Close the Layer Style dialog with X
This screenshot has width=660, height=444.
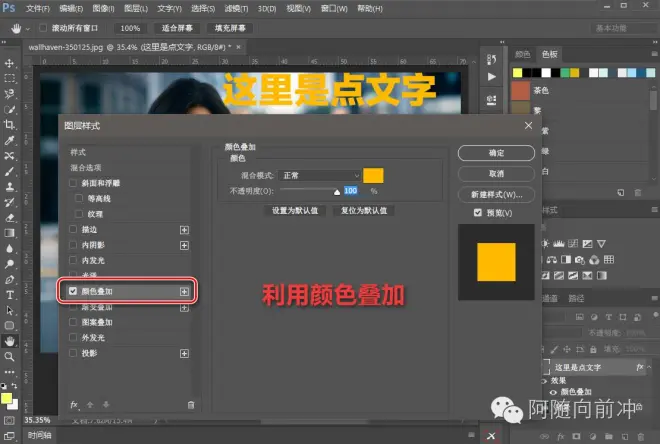point(528,125)
